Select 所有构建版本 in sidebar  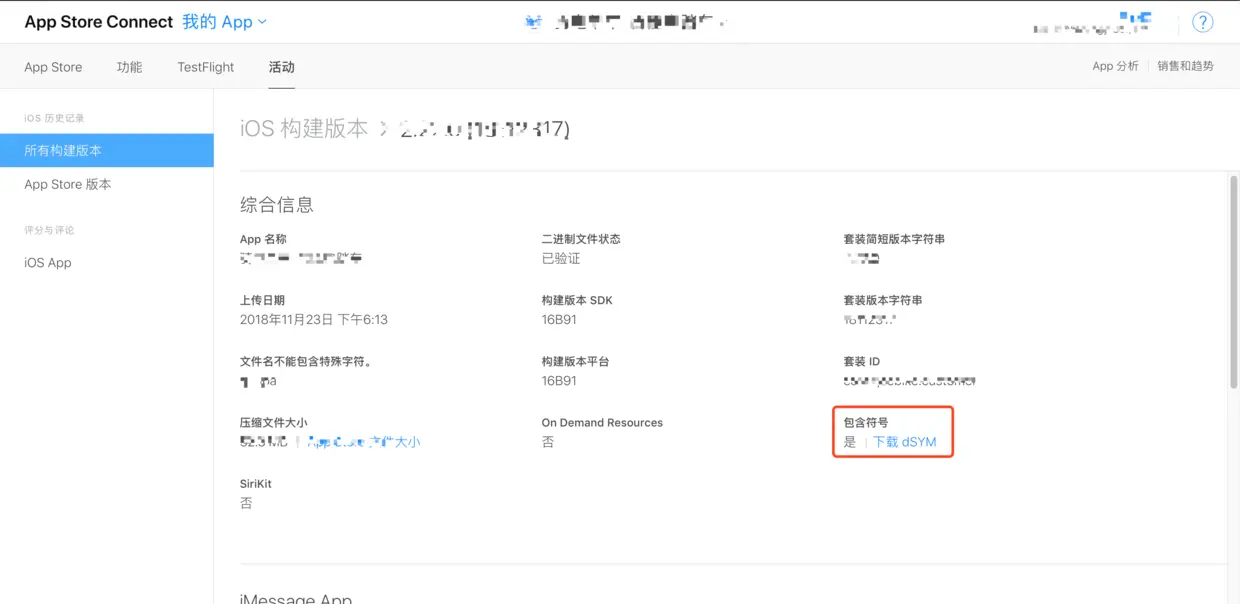click(106, 150)
